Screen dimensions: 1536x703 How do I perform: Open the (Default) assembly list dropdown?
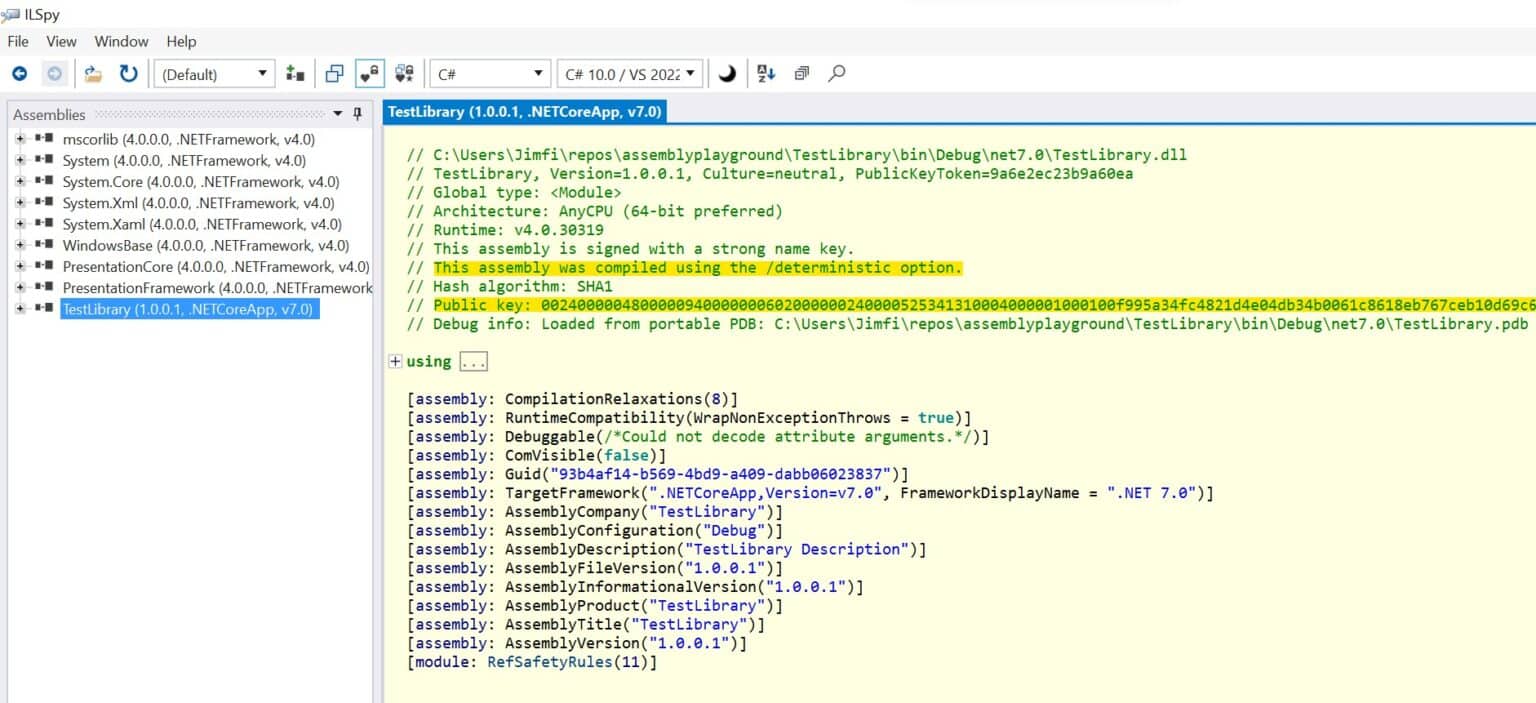(x=214, y=74)
